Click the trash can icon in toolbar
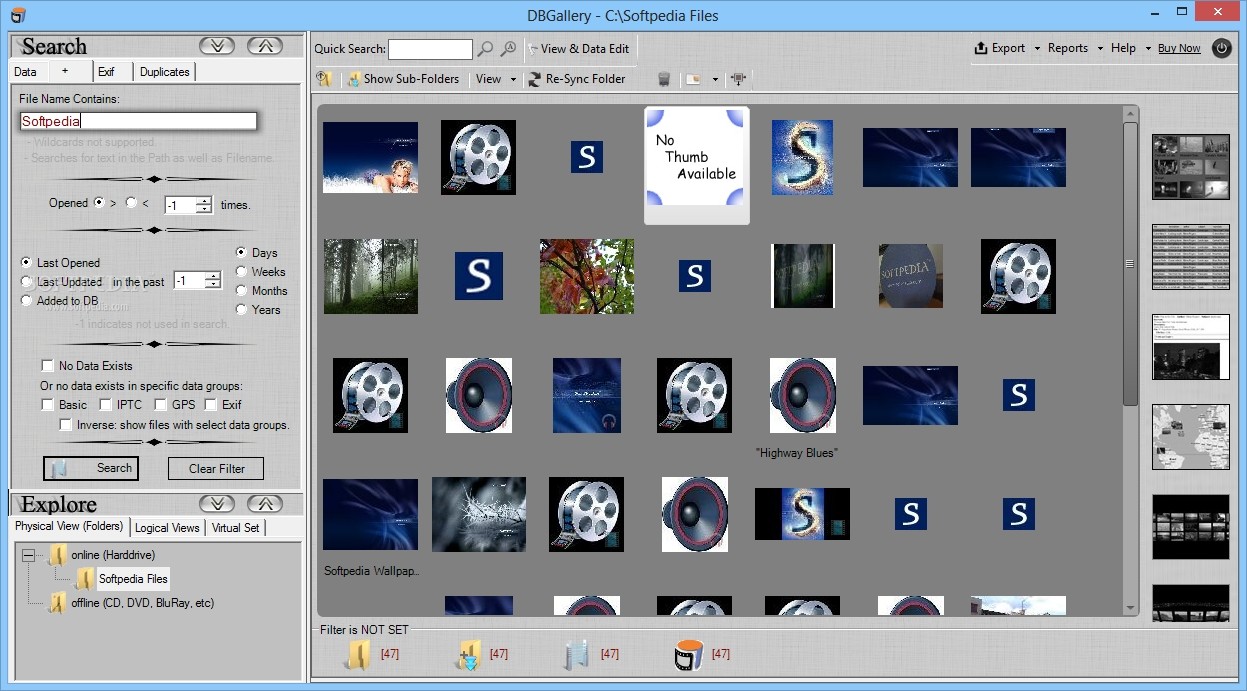Image resolution: width=1247 pixels, height=691 pixels. [x=664, y=79]
